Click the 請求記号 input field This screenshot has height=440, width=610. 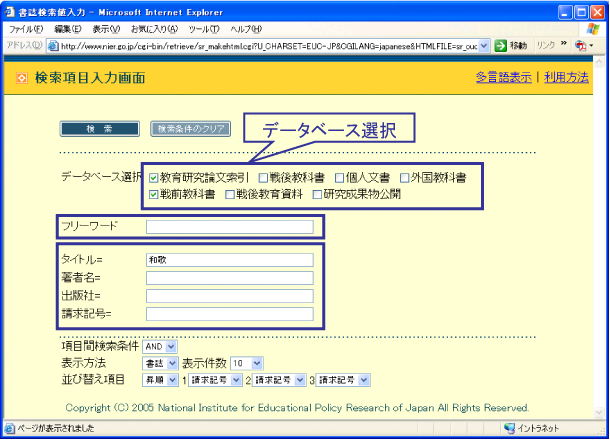click(230, 314)
